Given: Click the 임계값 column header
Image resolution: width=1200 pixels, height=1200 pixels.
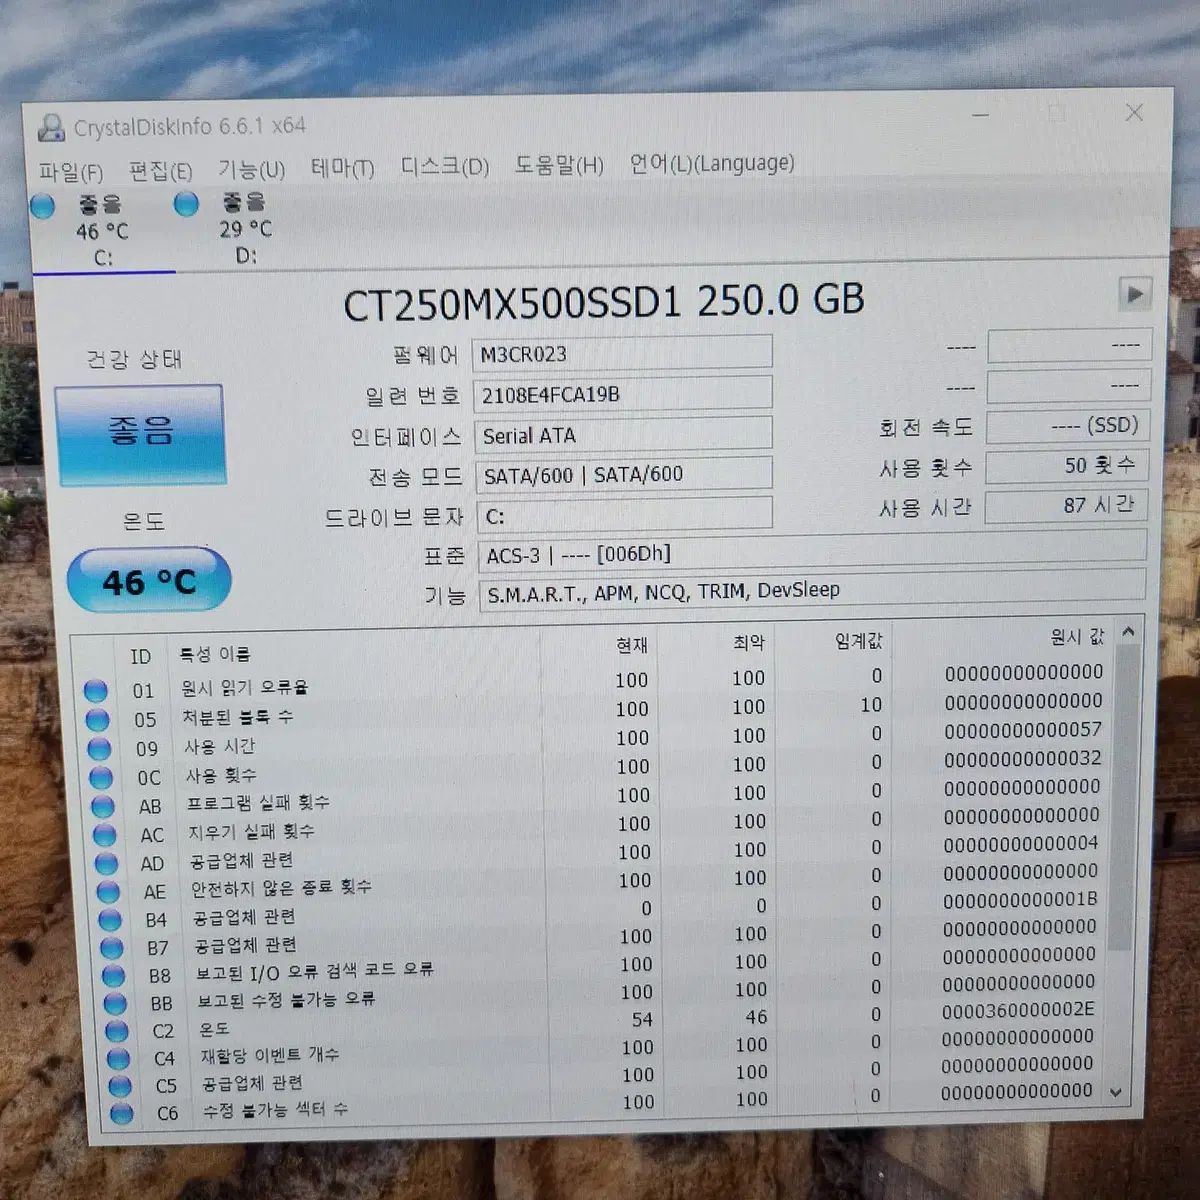Looking at the screenshot, I should pyautogui.click(x=859, y=640).
